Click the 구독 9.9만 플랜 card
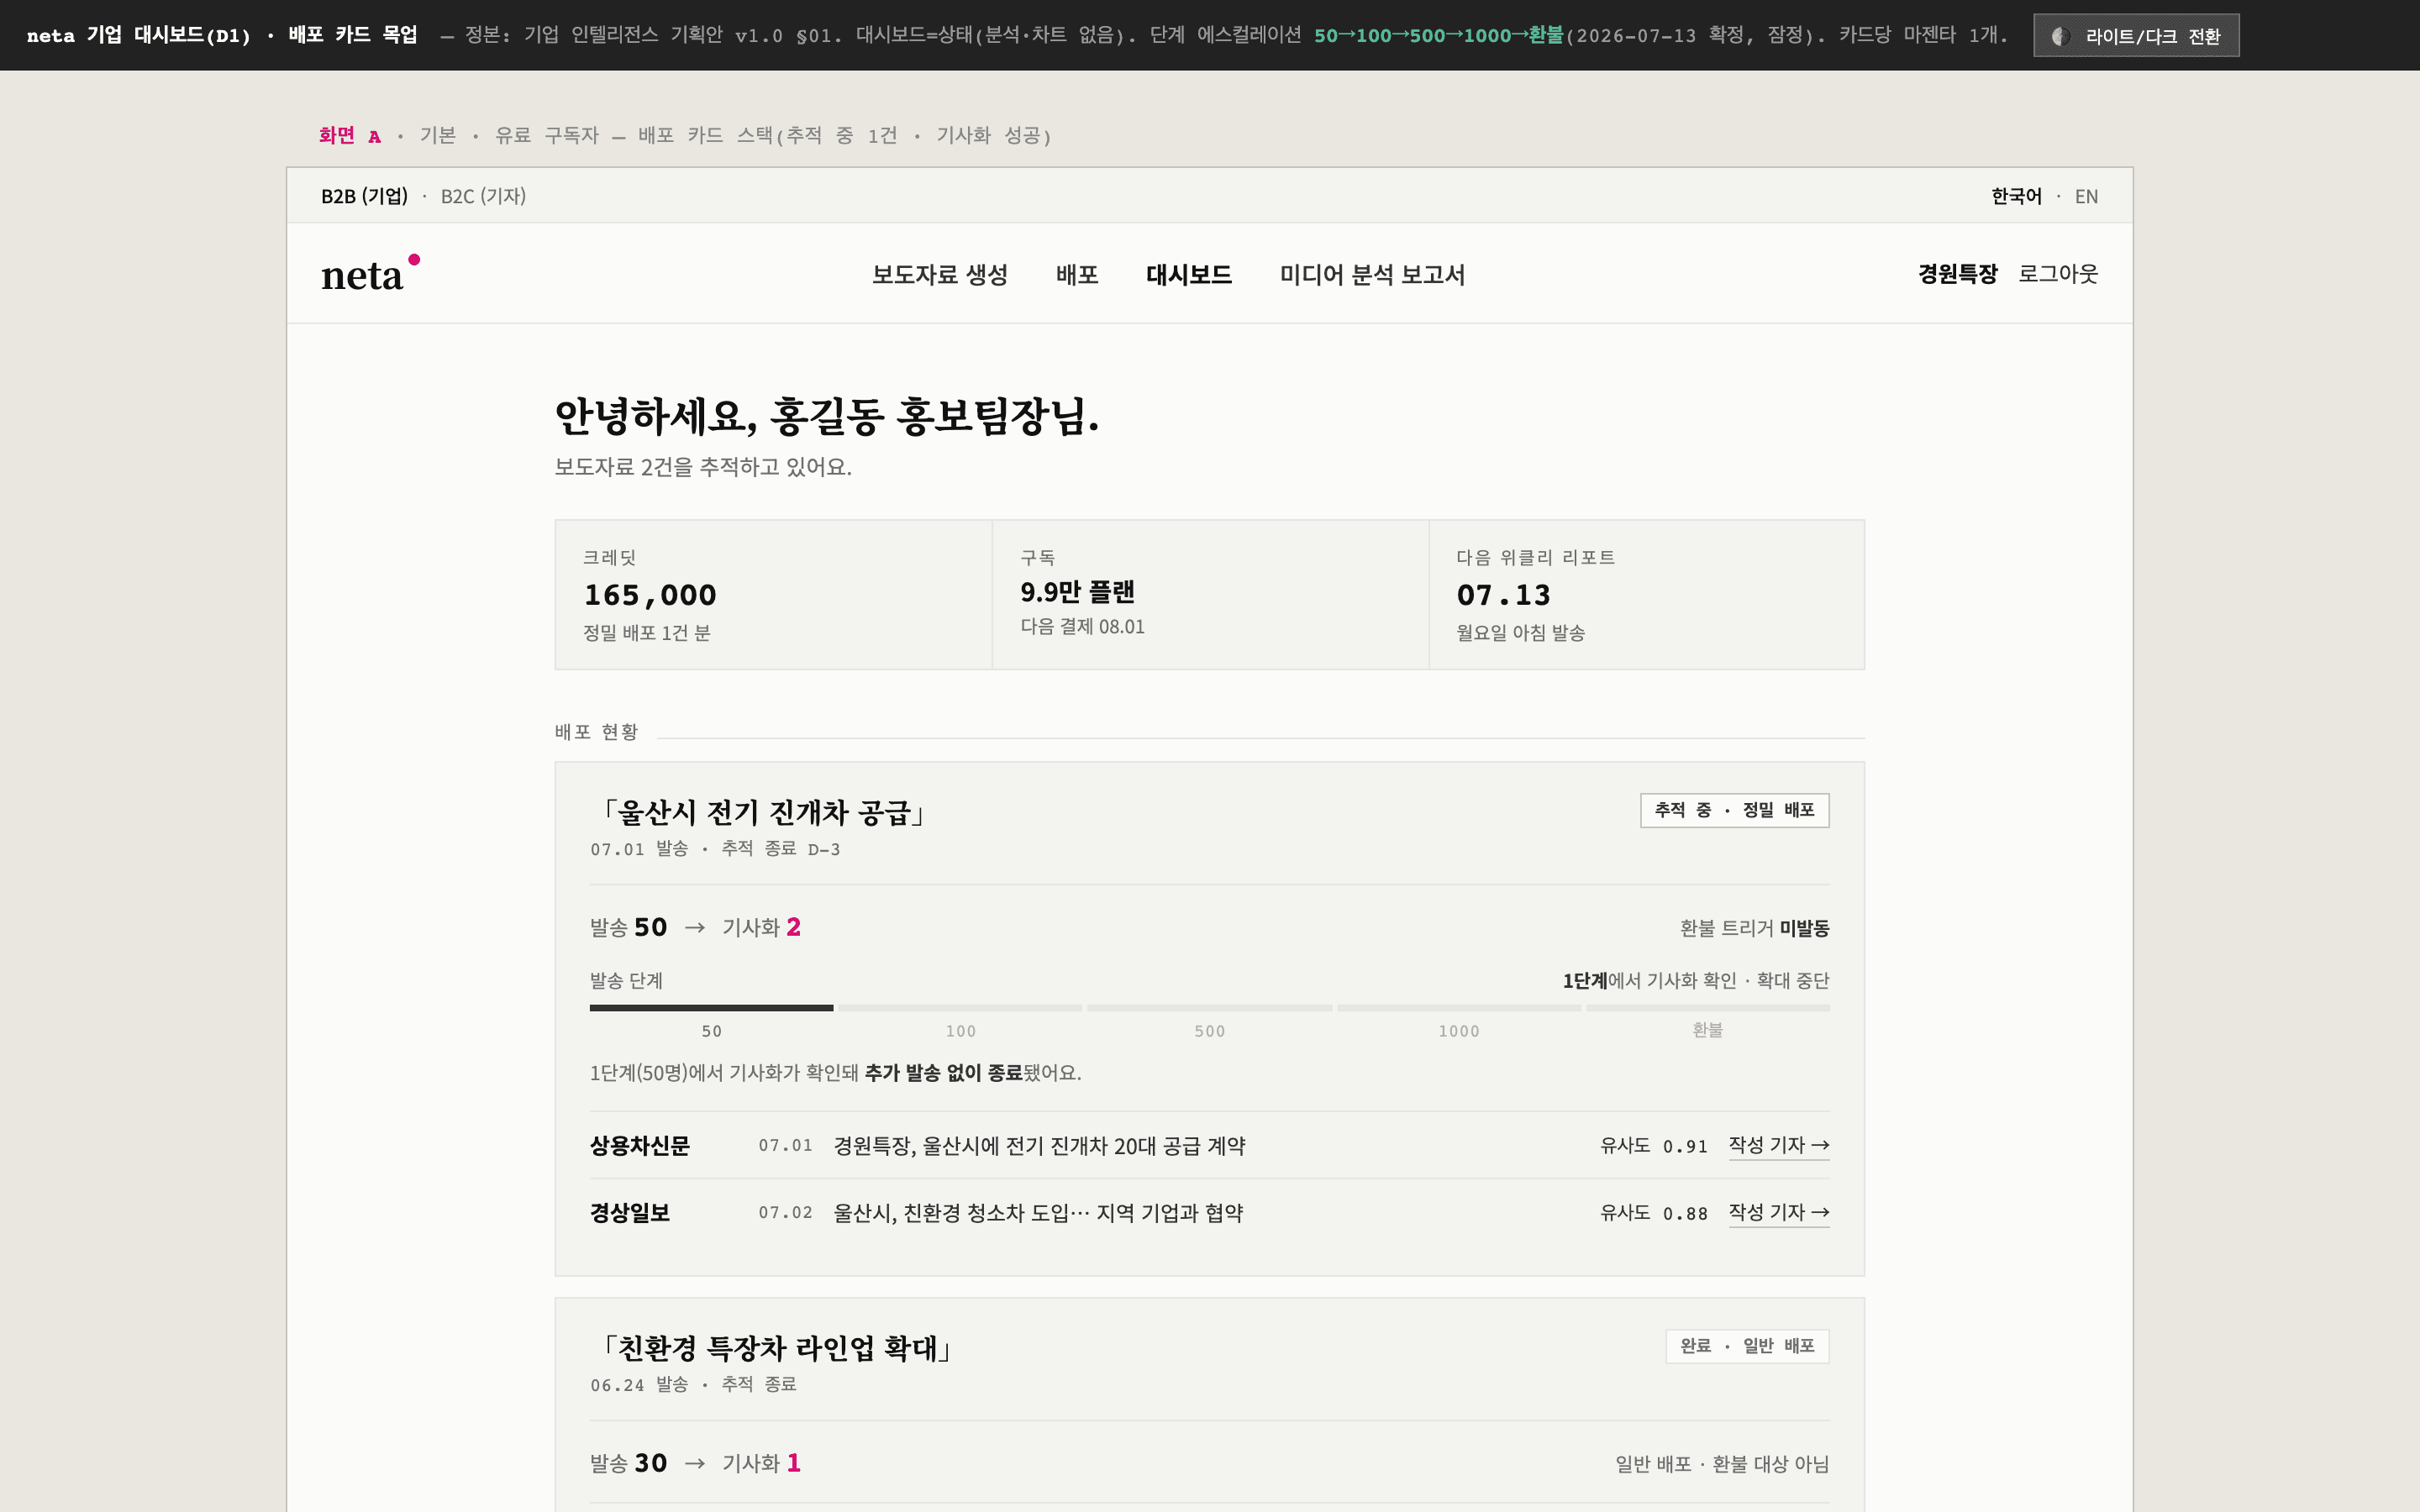Screen dimensions: 2420x1512 pos(1210,594)
